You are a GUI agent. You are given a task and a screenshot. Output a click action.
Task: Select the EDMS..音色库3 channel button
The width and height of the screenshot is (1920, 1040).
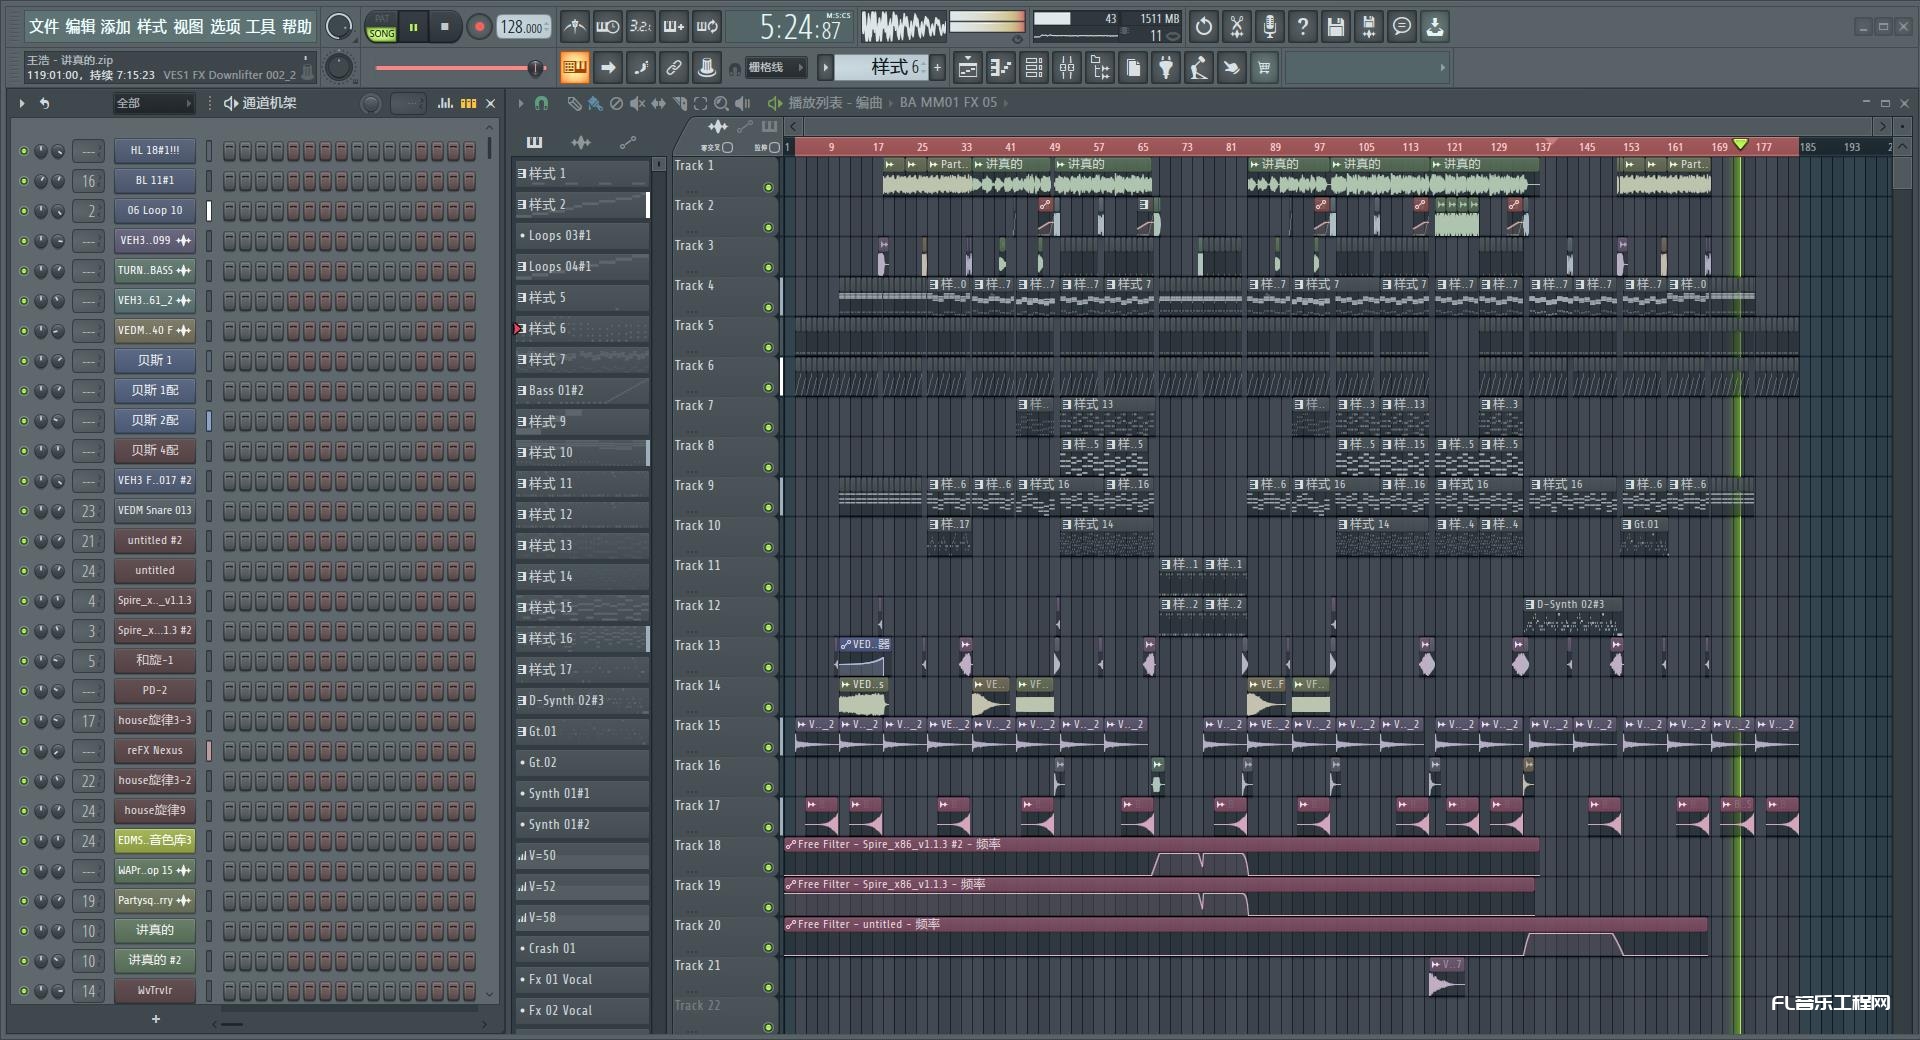[x=154, y=840]
